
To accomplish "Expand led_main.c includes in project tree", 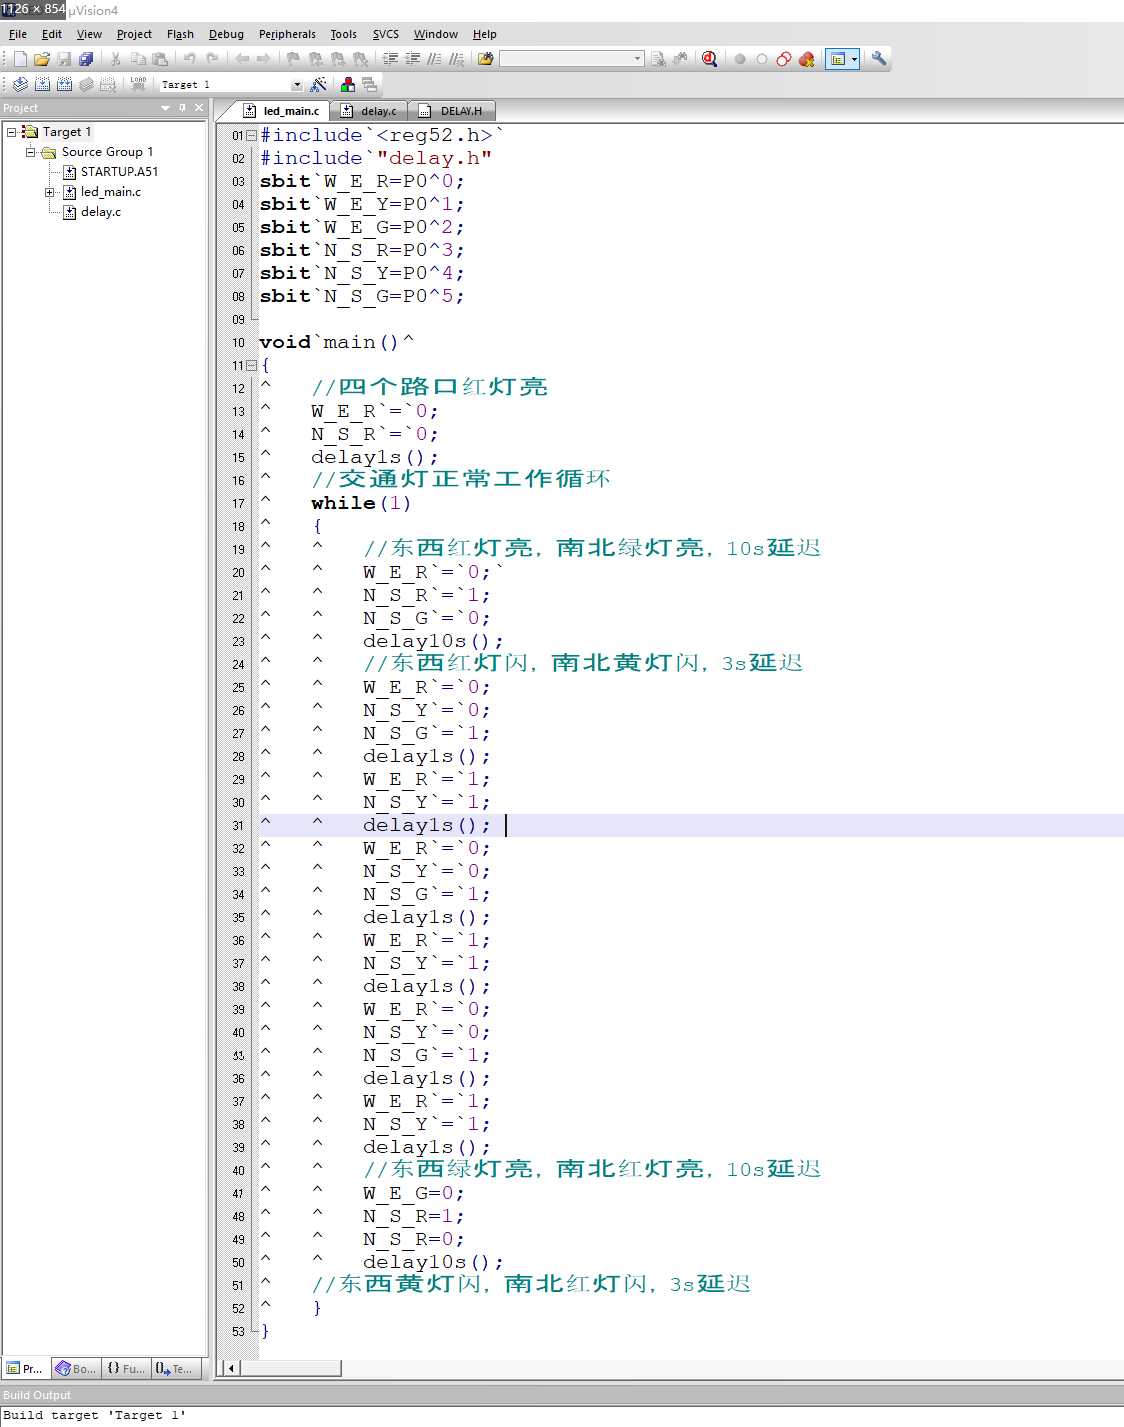I will pos(50,192).
